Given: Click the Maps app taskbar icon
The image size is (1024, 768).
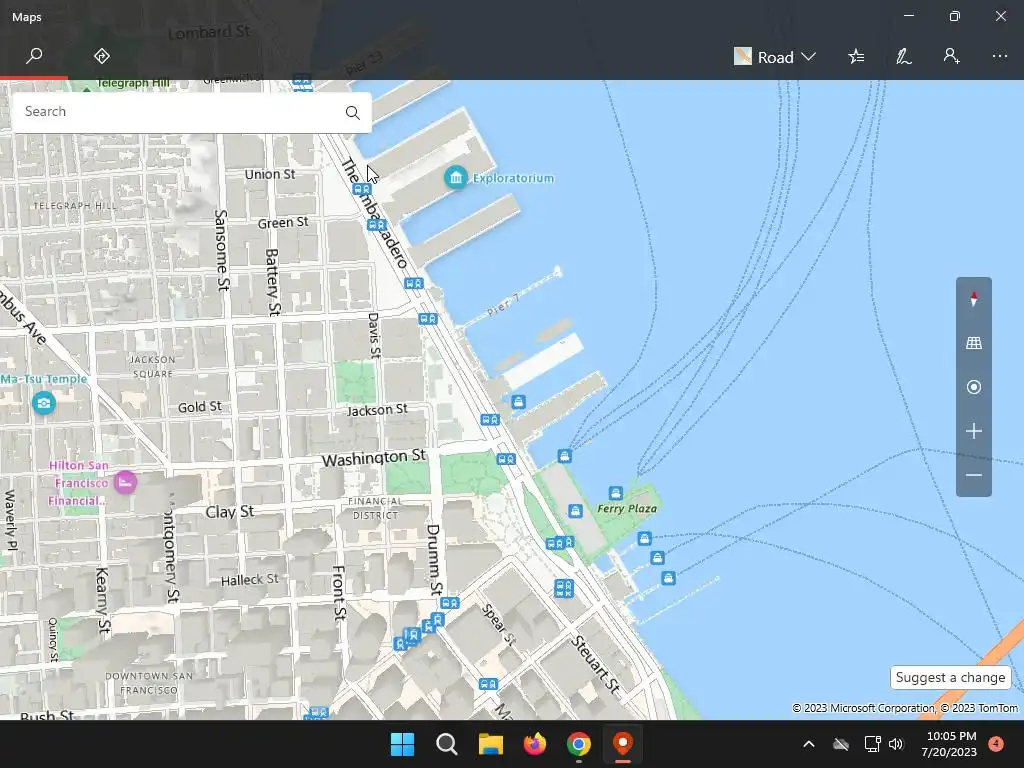Looking at the screenshot, I should tap(623, 744).
